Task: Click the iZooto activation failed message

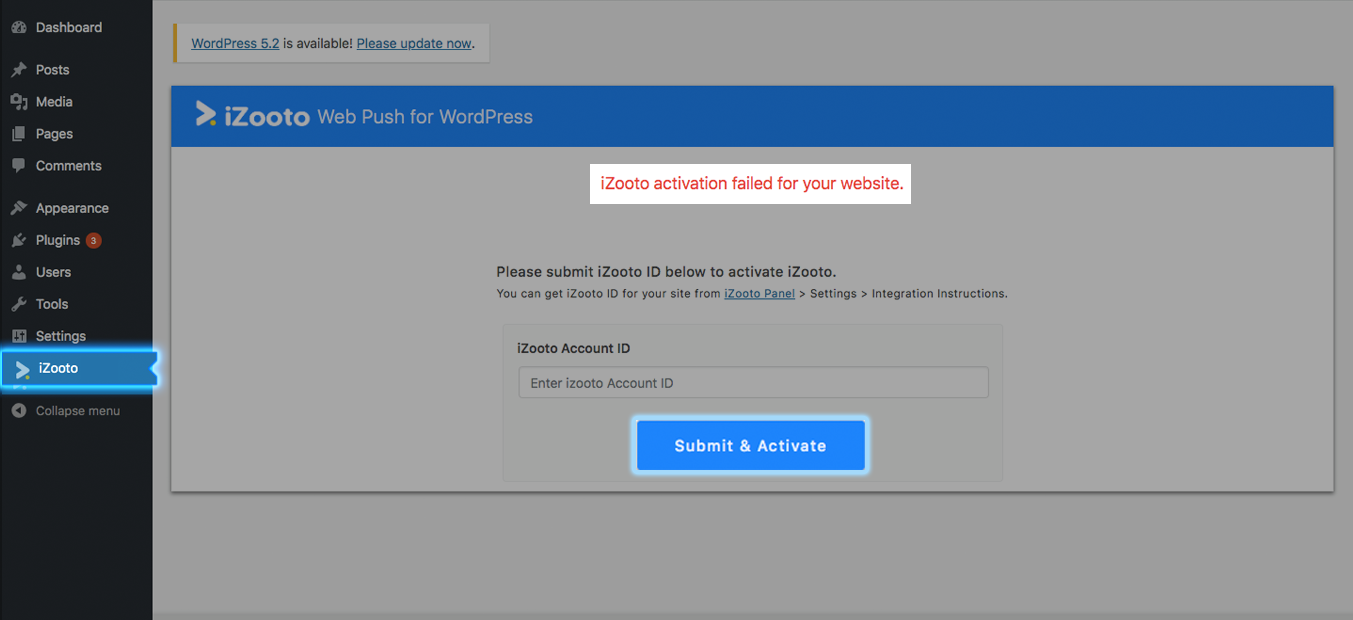Action: click(x=751, y=184)
